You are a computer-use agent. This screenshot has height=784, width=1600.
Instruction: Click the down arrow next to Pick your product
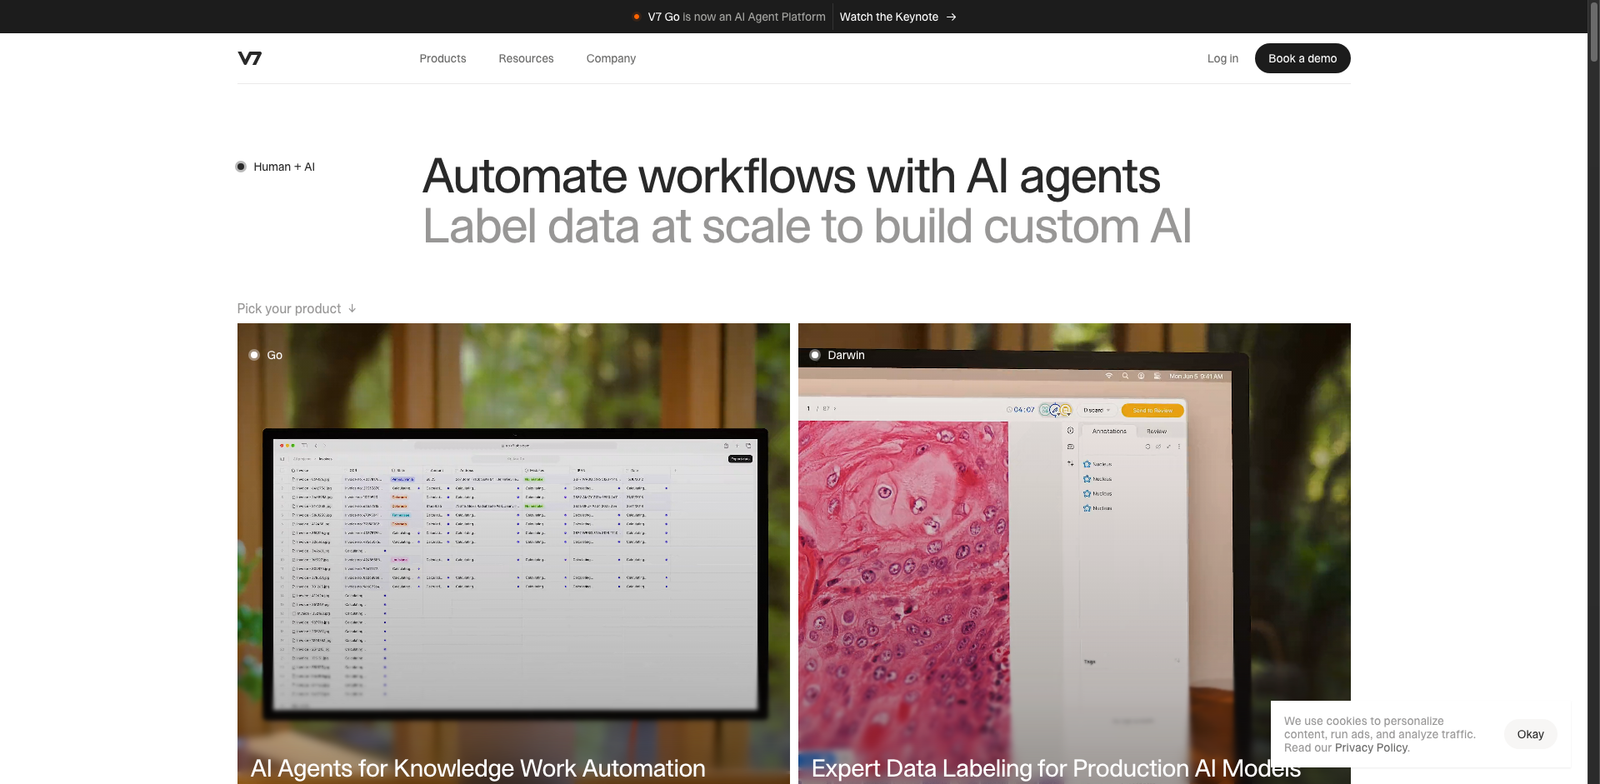coord(352,309)
